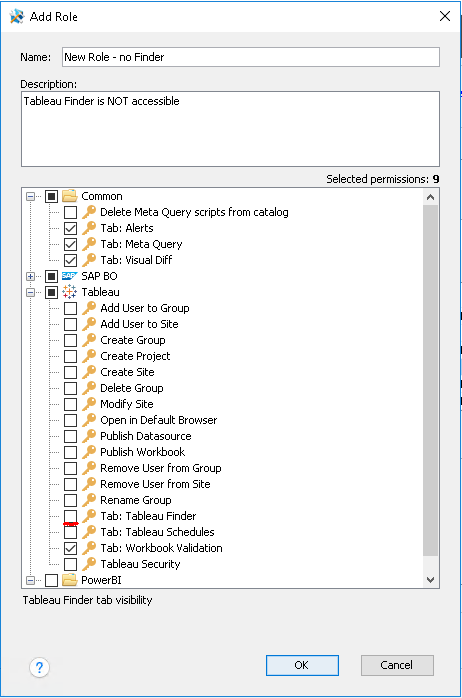Click scroll down arrow in permissions list
This screenshot has width=462, height=698.
click(430, 580)
